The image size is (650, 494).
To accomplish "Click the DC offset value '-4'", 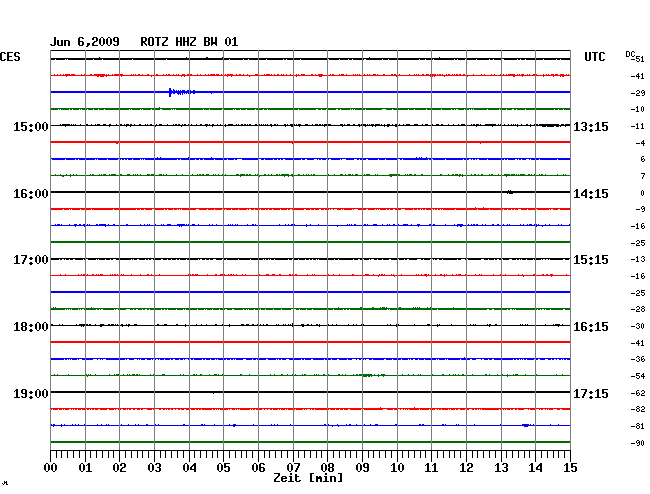I will (640, 143).
